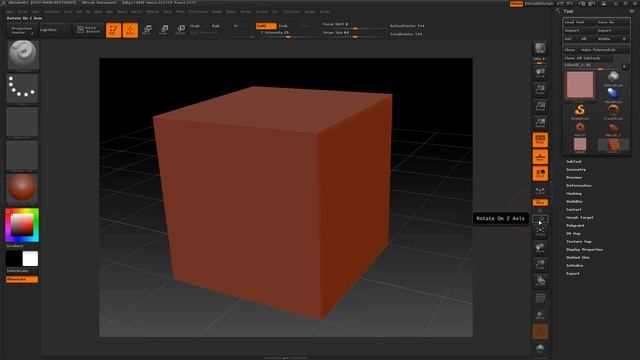
Task: Toggle the Zadd mode button
Action: [266, 26]
